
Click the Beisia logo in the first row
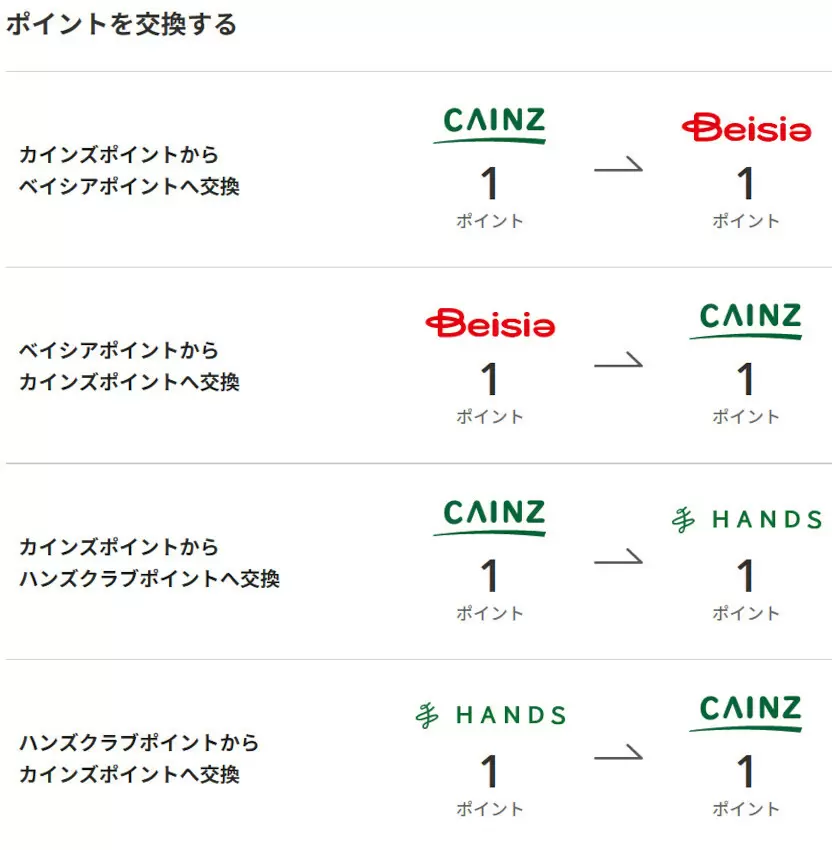pyautogui.click(x=746, y=128)
